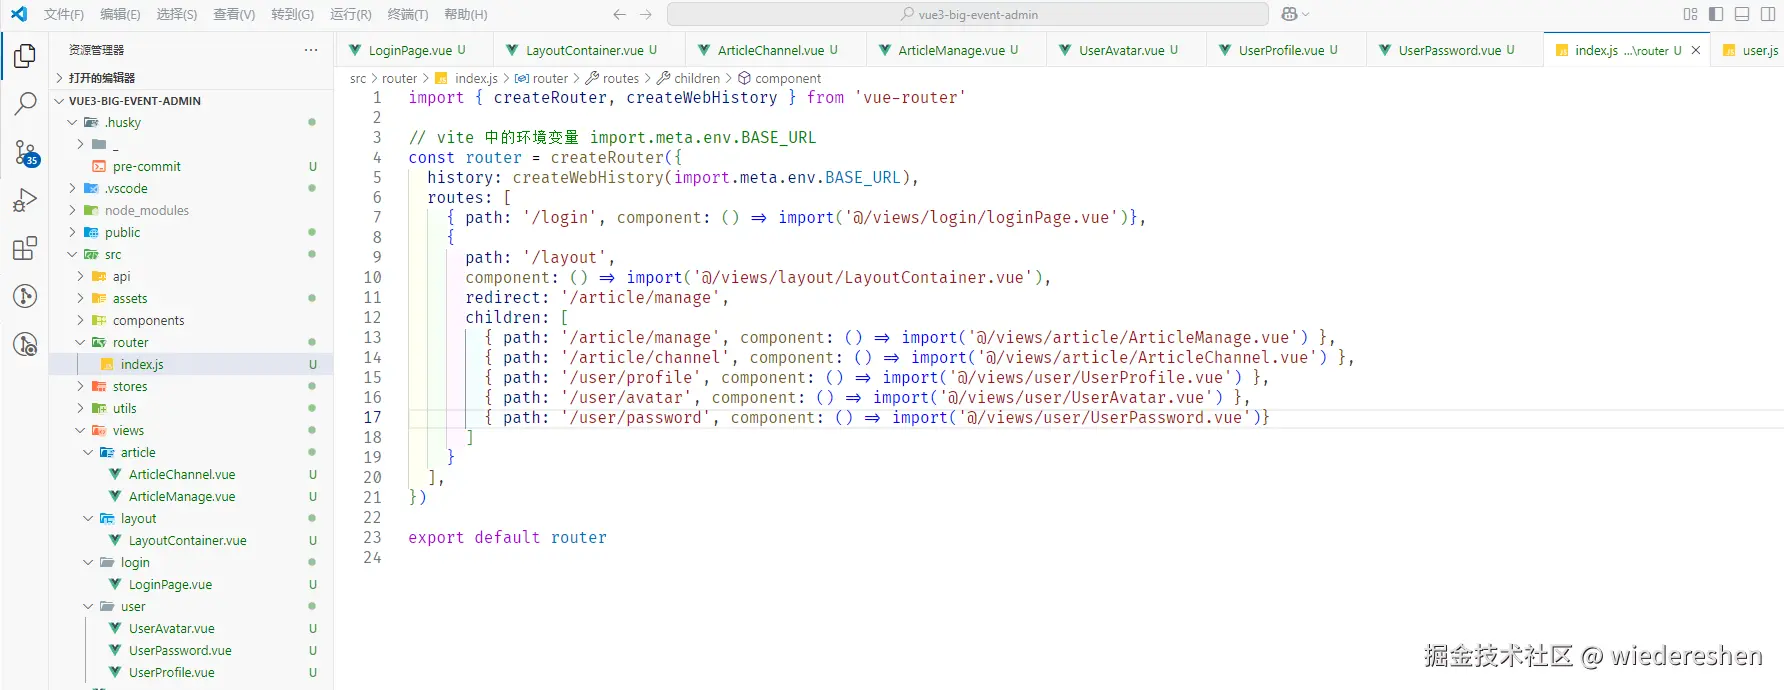This screenshot has height=690, width=1784.
Task: Expand the node_modules folder
Action: tap(190, 210)
